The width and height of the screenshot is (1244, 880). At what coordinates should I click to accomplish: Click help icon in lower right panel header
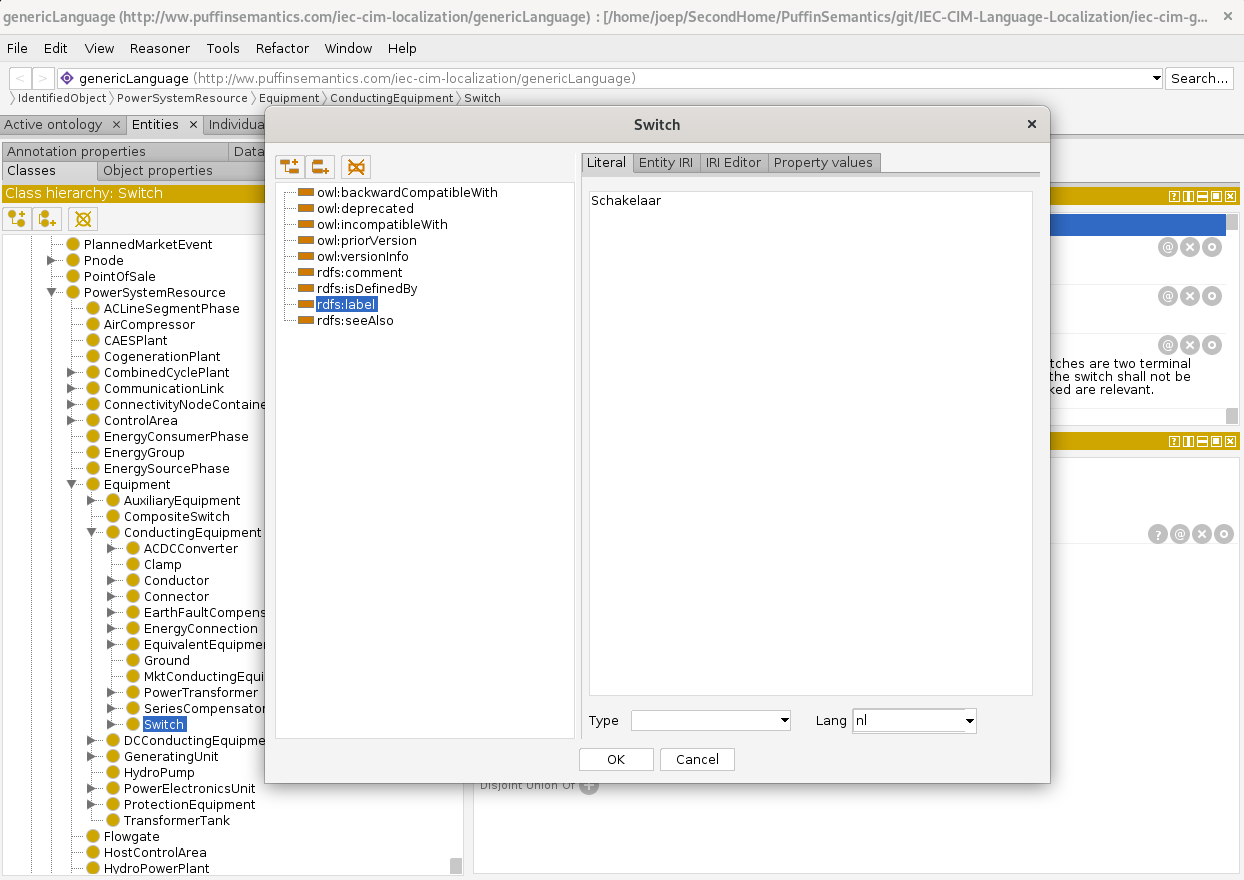tap(1175, 441)
